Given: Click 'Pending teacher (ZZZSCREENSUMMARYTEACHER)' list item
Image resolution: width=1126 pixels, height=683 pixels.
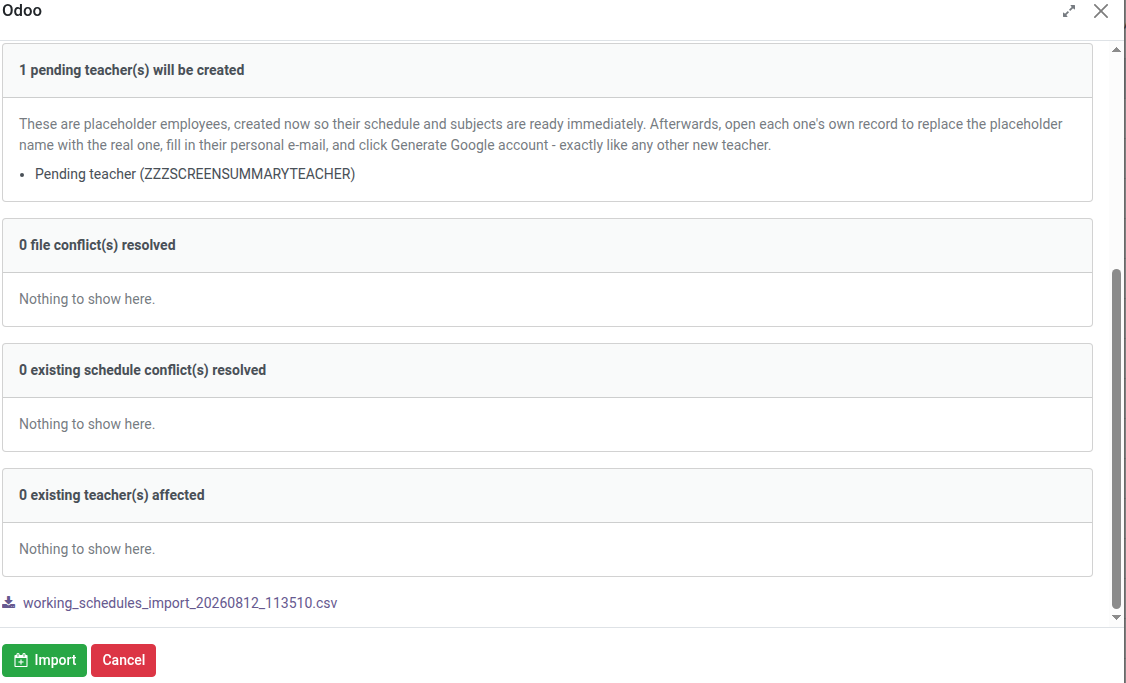Looking at the screenshot, I should coord(195,174).
